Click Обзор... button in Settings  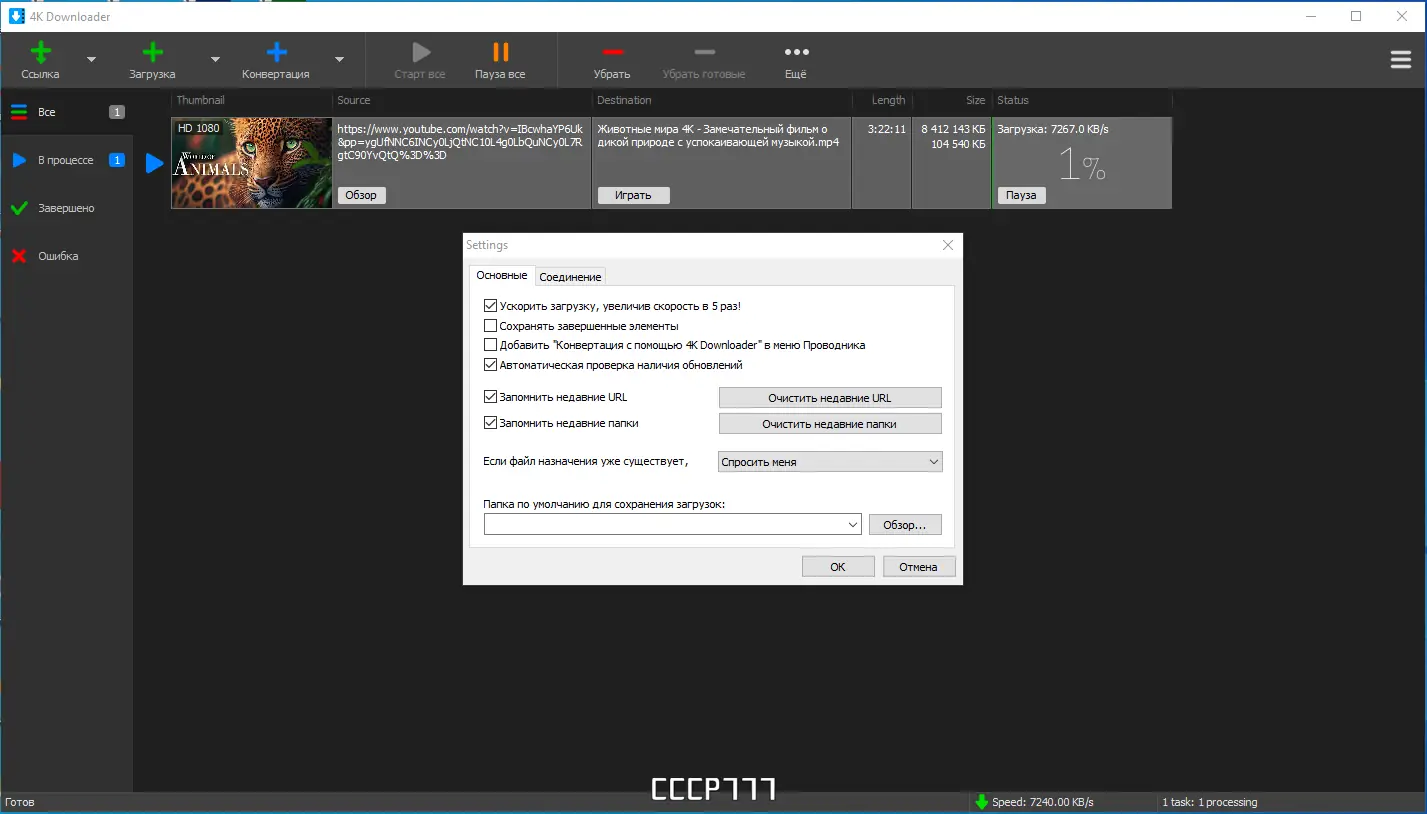[x=905, y=525]
